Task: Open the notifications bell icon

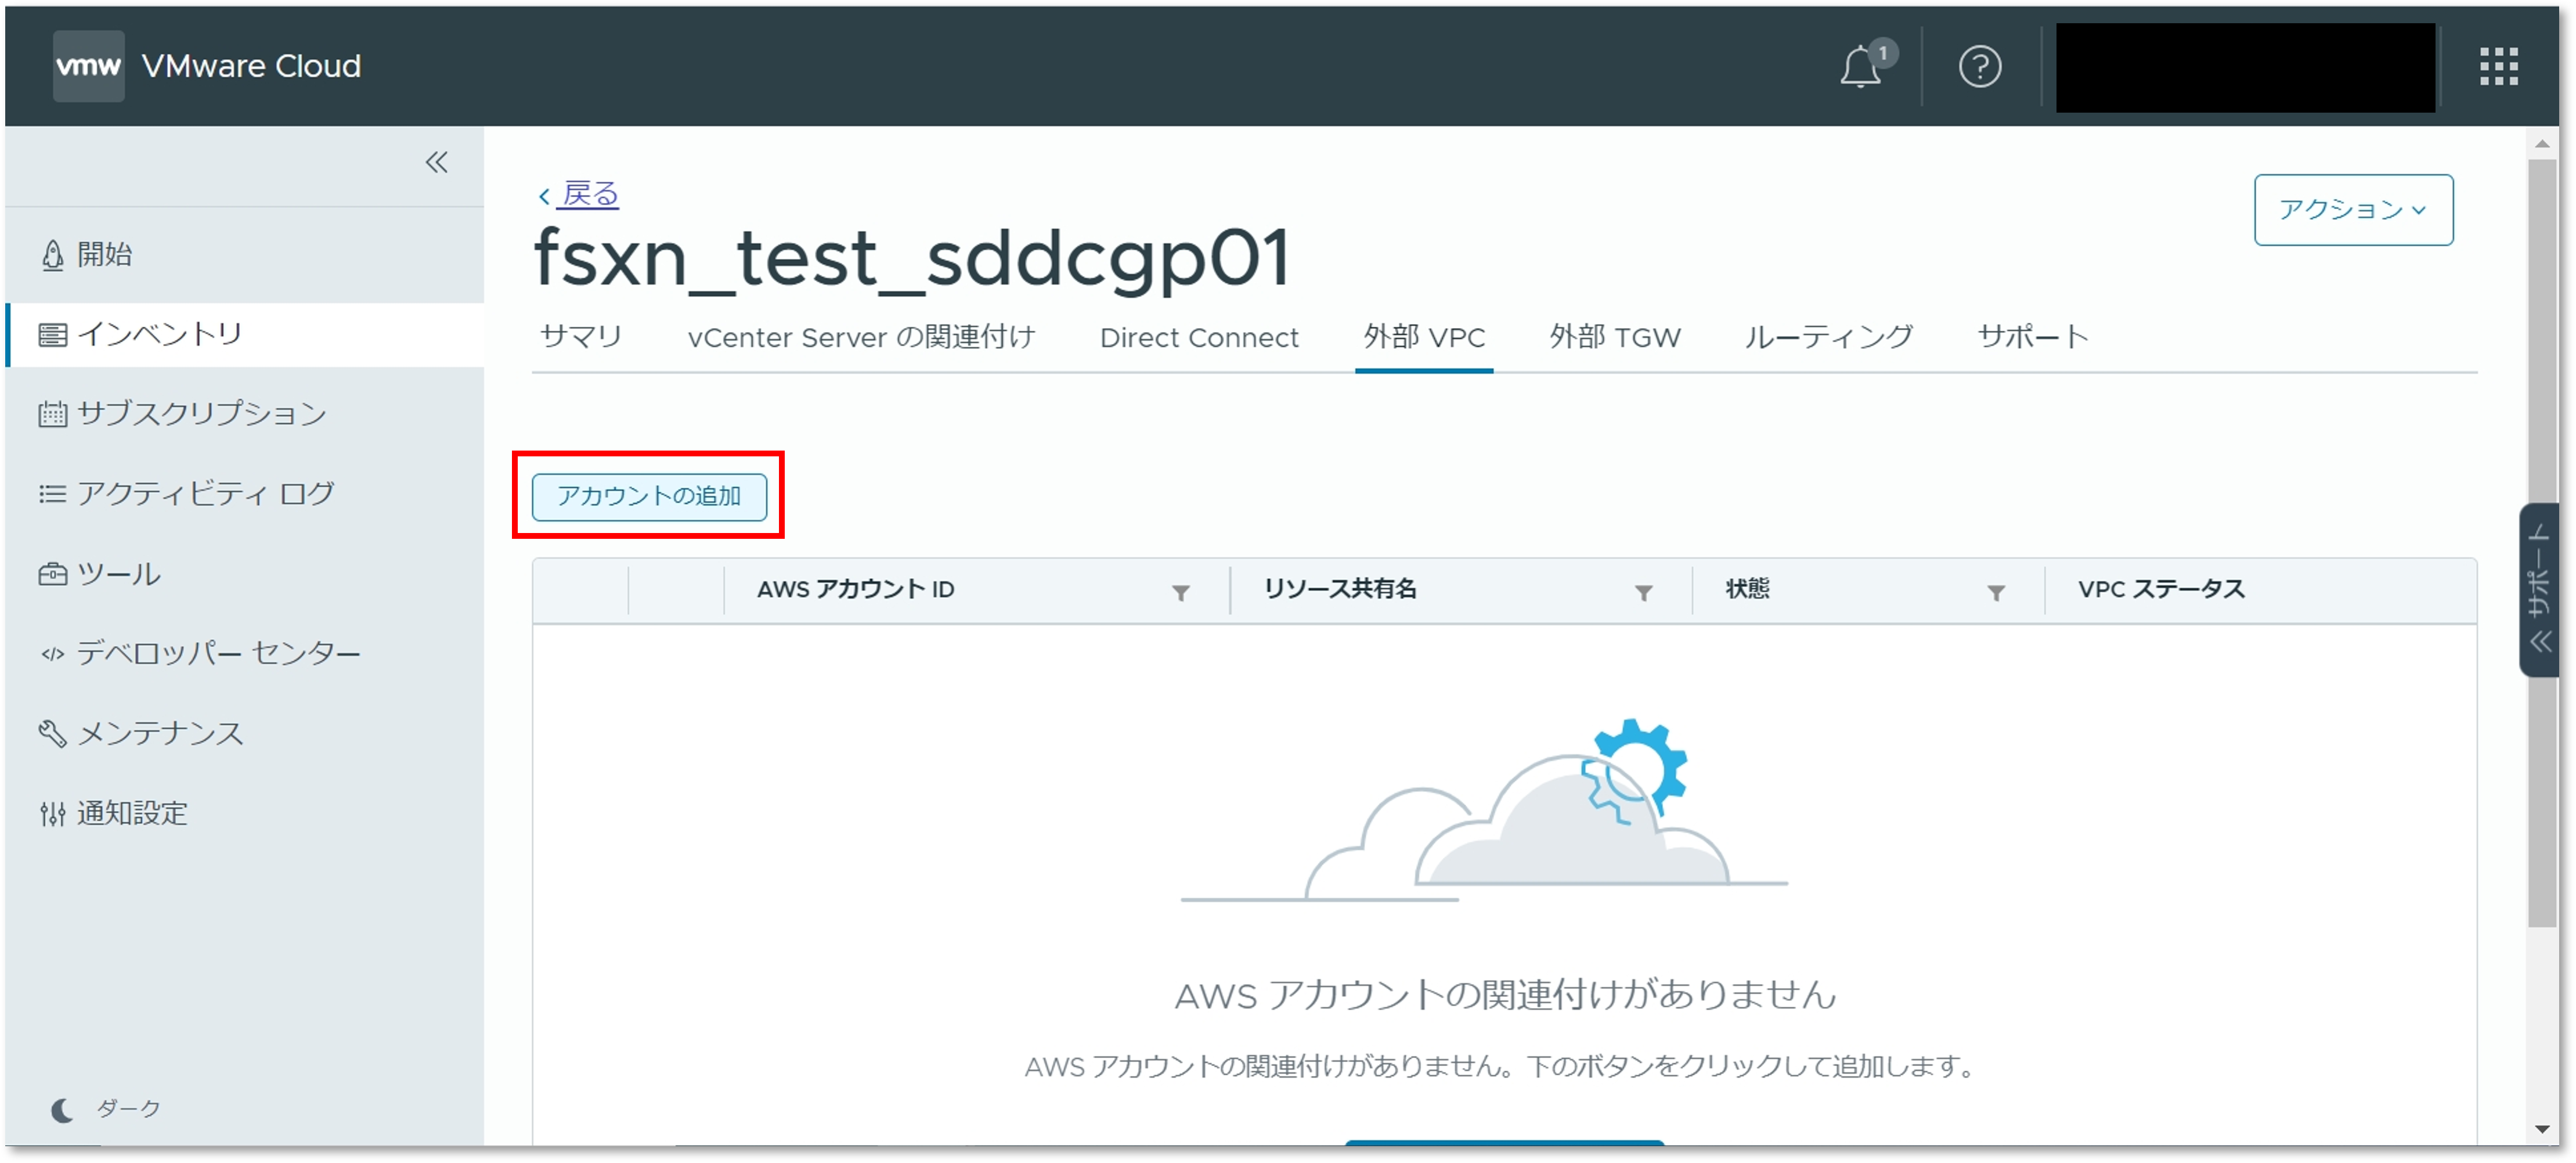Action: 1861,66
